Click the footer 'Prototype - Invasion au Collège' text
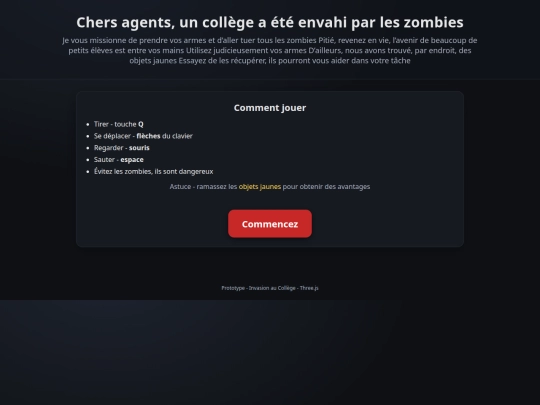The width and height of the screenshot is (540, 405). [x=258, y=288]
